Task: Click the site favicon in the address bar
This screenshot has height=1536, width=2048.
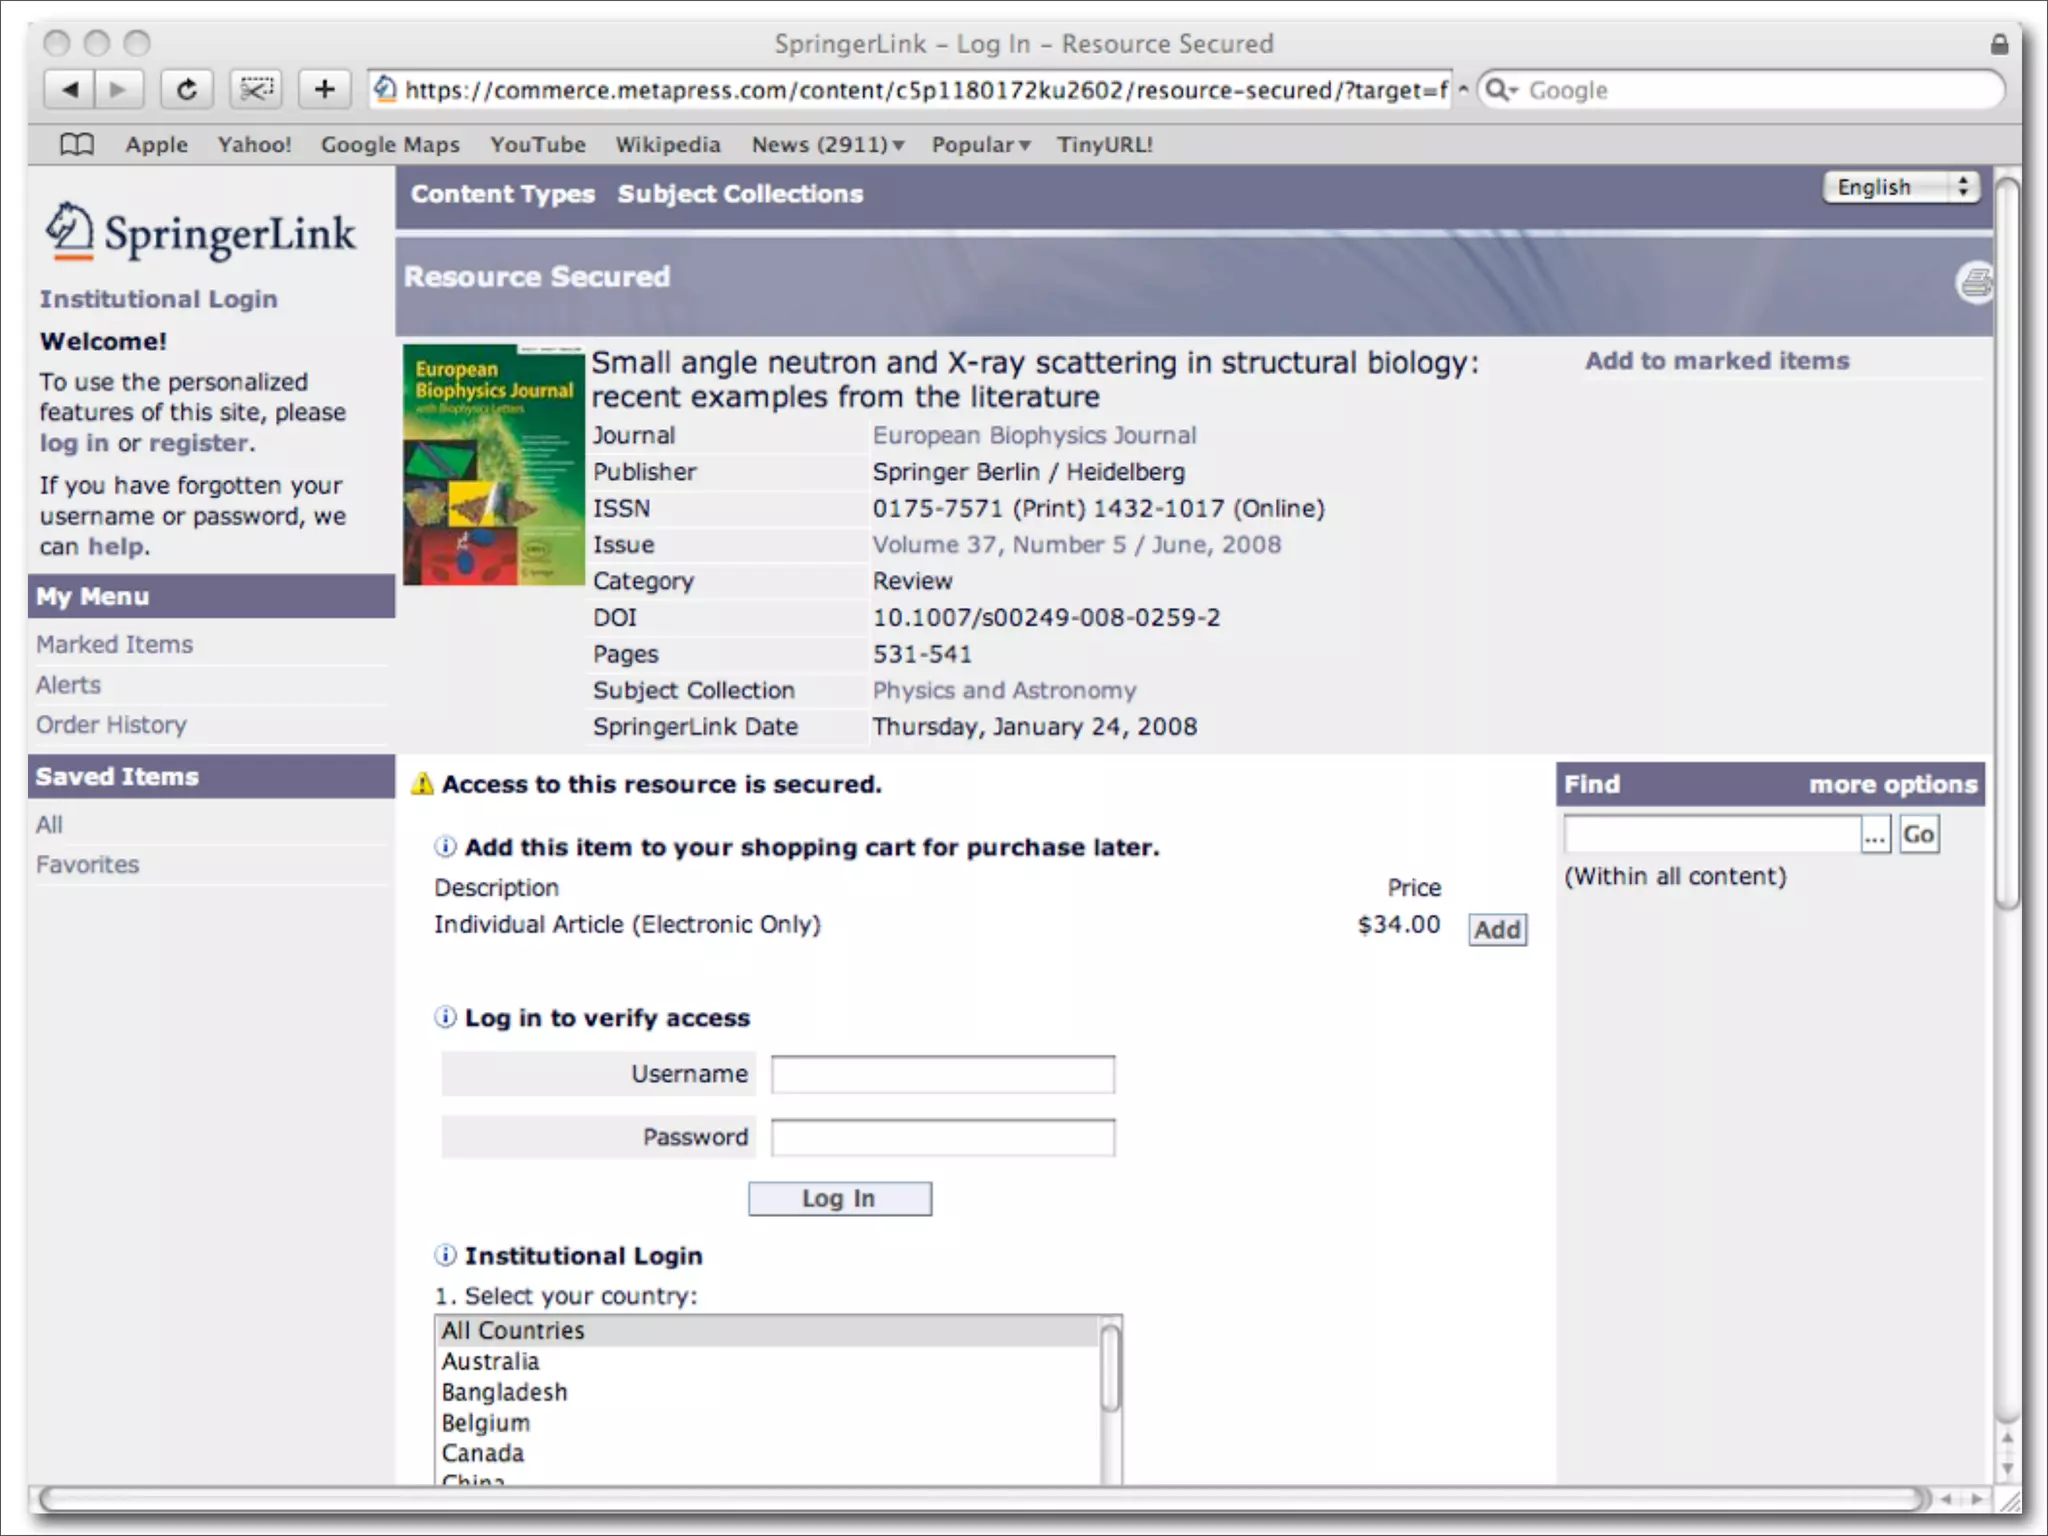Action: pos(386,90)
